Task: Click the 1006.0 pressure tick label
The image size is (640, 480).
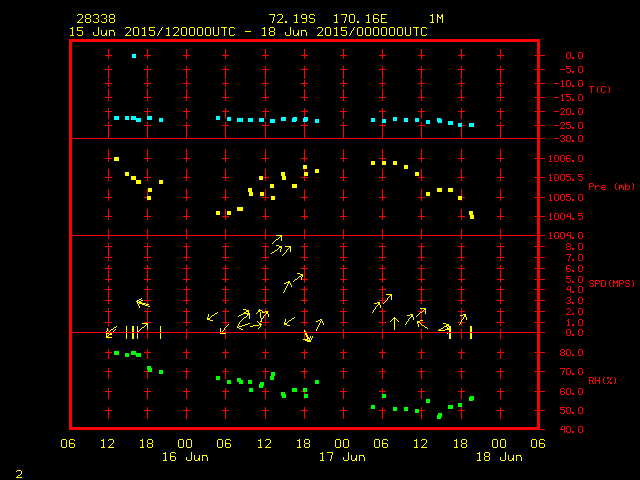Action: (x=566, y=158)
